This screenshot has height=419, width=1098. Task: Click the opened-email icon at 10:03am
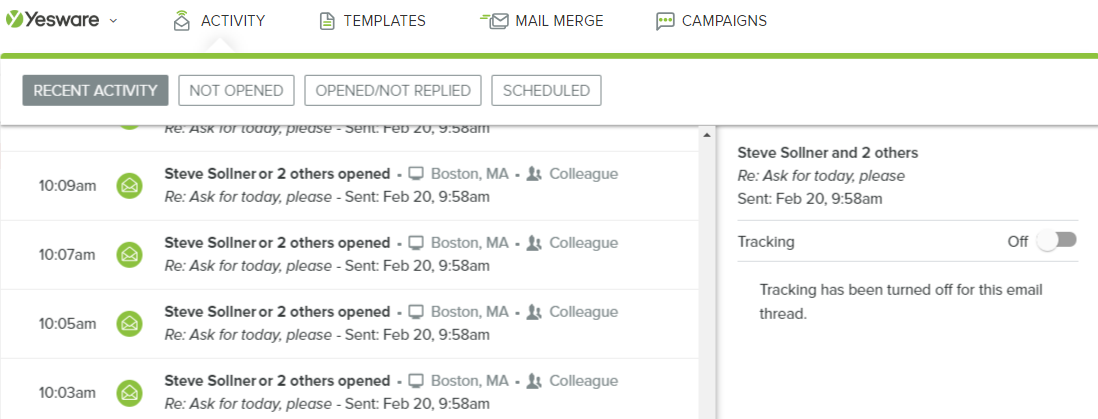(x=129, y=392)
